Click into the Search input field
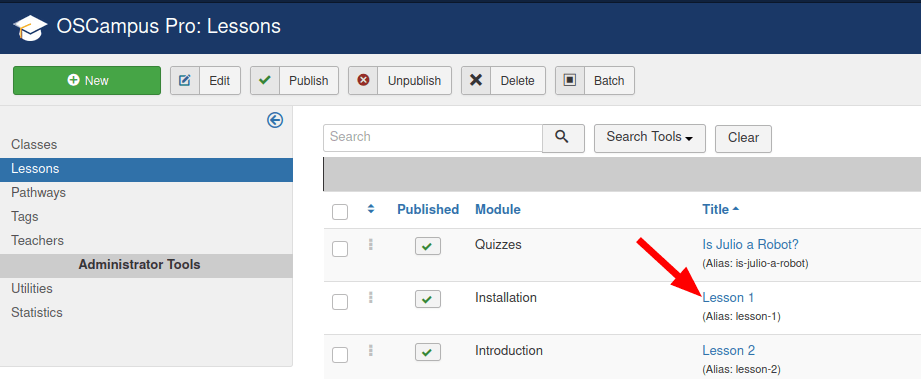 (433, 138)
